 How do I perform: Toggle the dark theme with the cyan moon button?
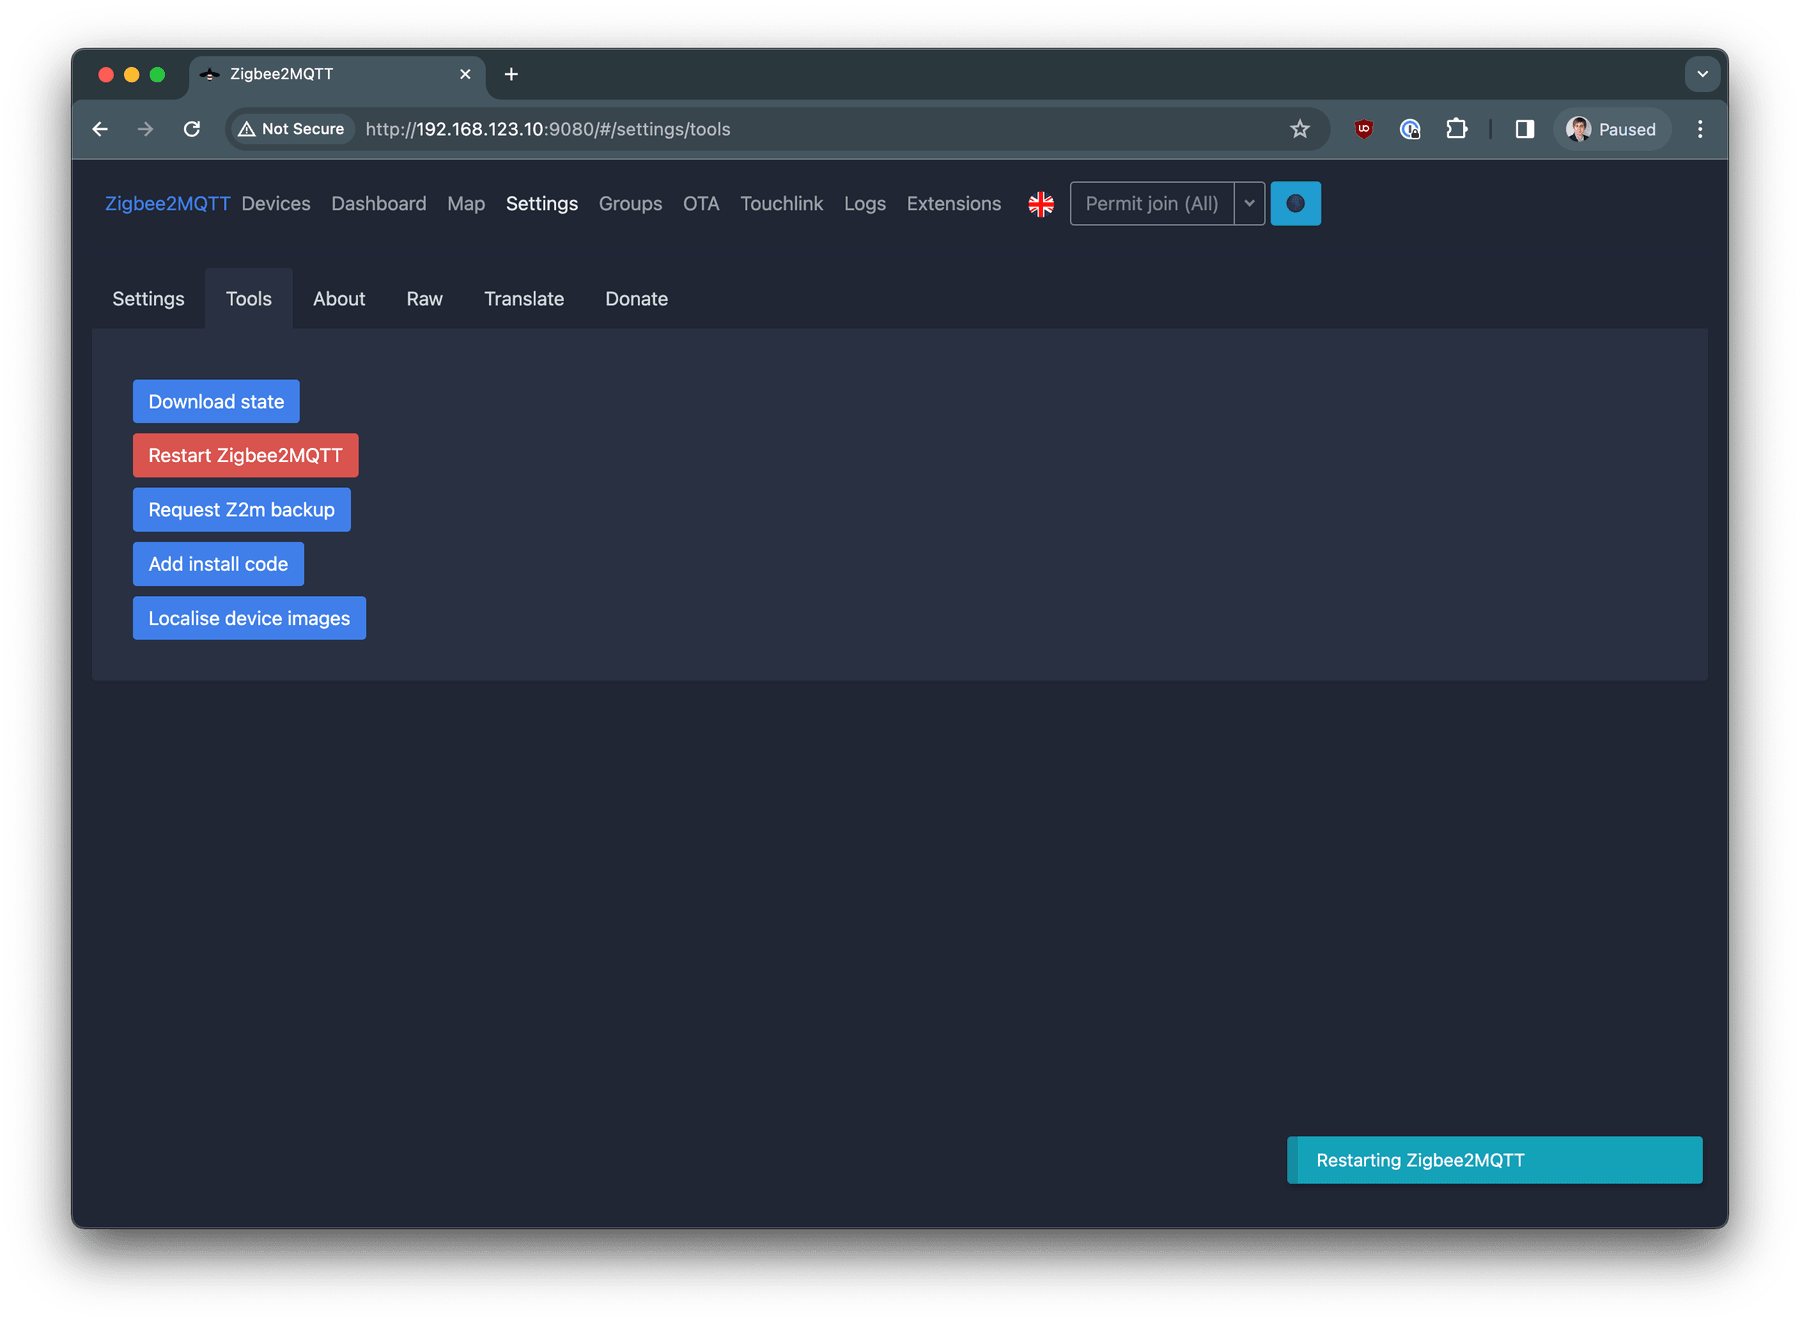pyautogui.click(x=1295, y=203)
